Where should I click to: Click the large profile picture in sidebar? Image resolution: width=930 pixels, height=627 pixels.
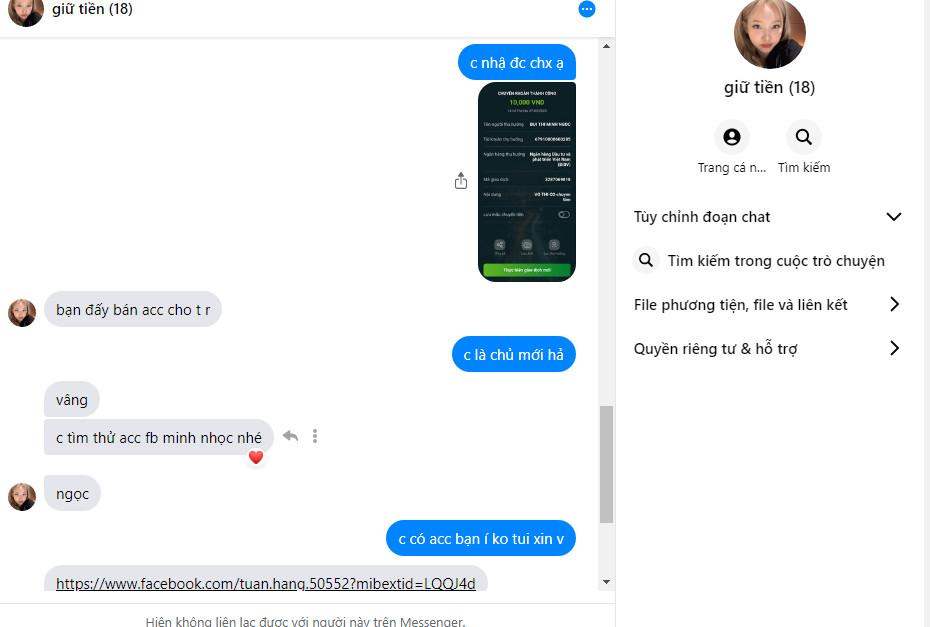point(769,33)
